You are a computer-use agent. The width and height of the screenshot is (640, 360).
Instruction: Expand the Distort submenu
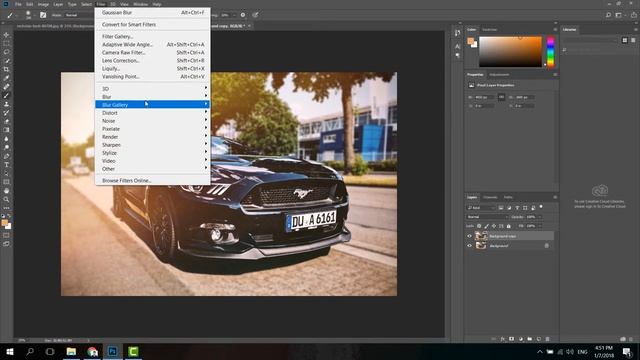(x=152, y=113)
